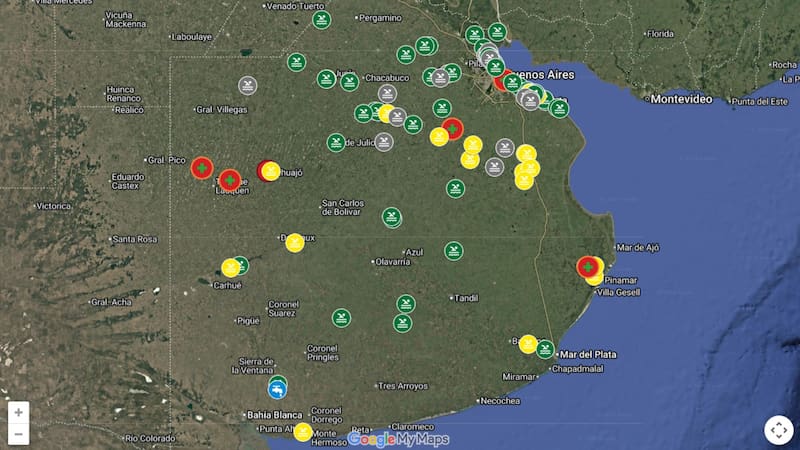Viewport: 800px width, 450px height.
Task: Click the yellow marker near Monte Hermoso
Action: click(303, 431)
